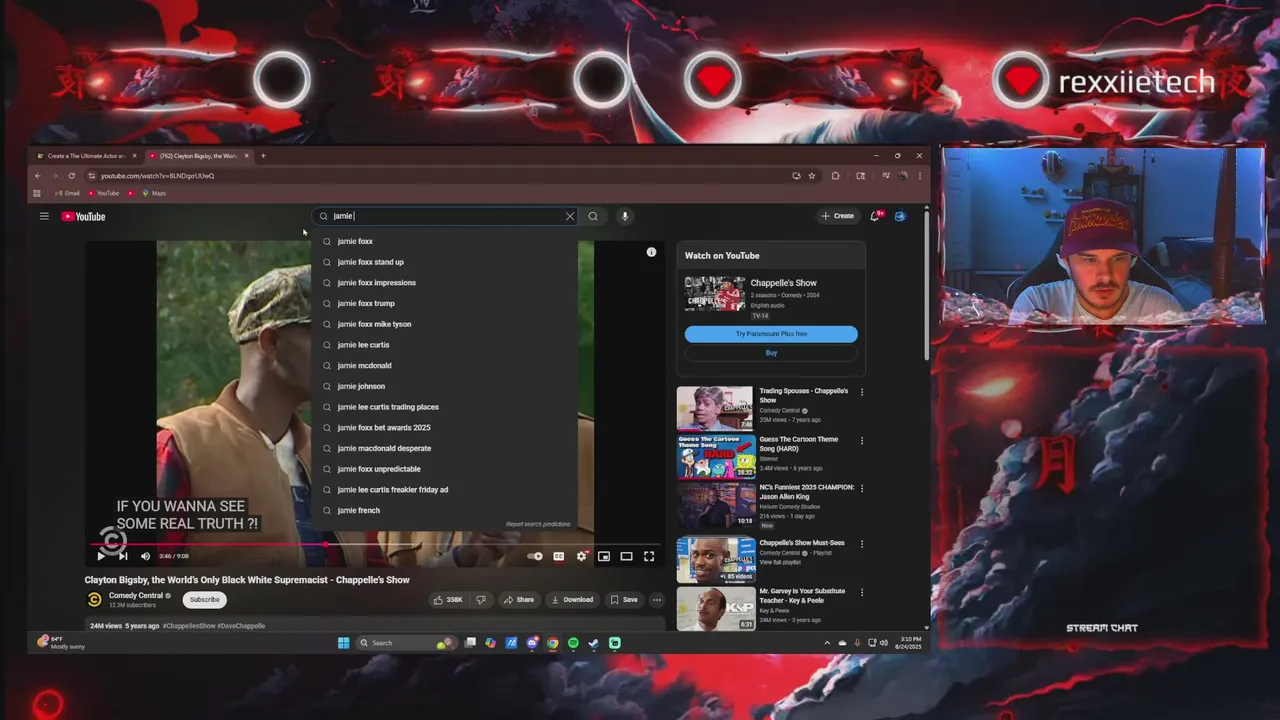Screen dimensions: 1280x720
Task: Open a new browser tab
Action: pyautogui.click(x=263, y=156)
